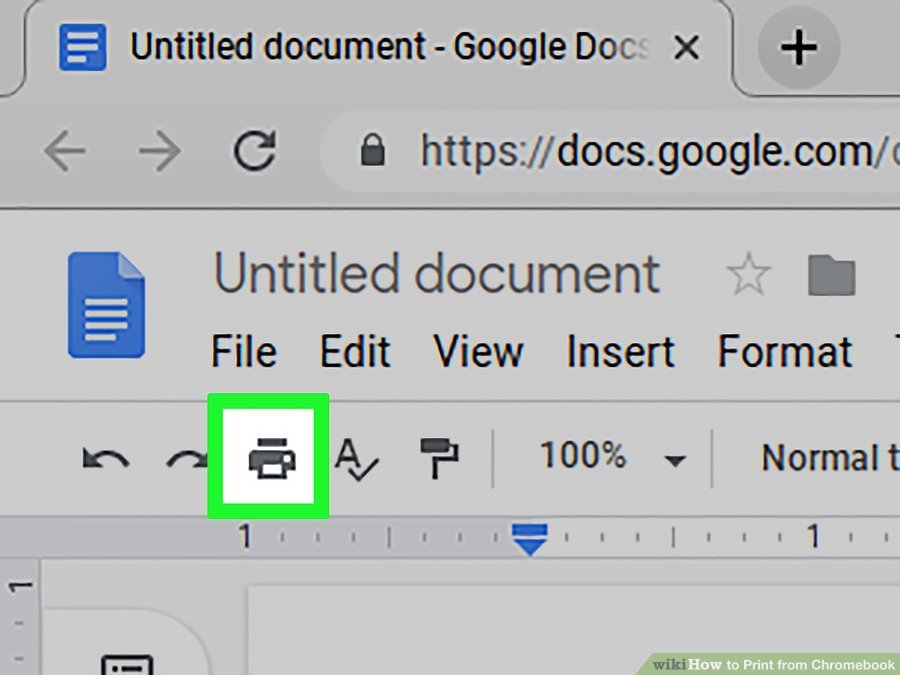Image resolution: width=900 pixels, height=675 pixels.
Task: Open the Normal text style dropdown
Action: point(830,457)
